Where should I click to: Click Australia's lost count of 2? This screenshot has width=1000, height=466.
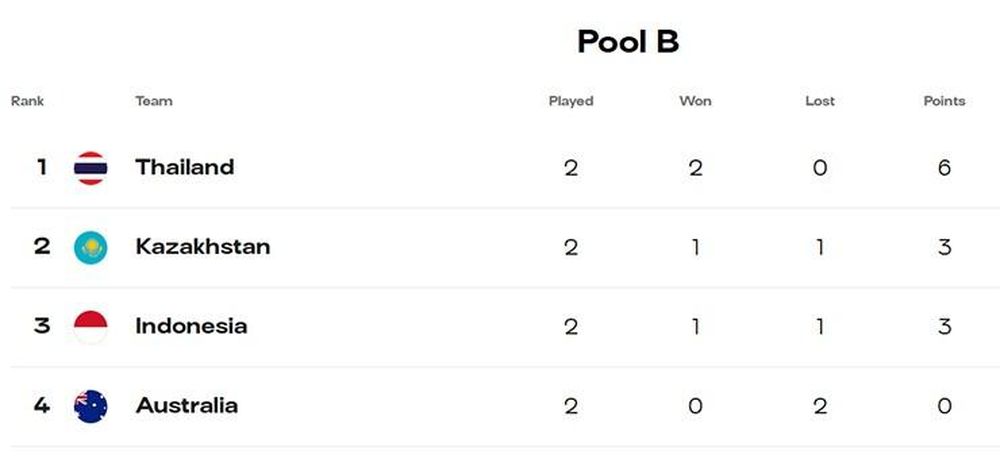(x=820, y=406)
